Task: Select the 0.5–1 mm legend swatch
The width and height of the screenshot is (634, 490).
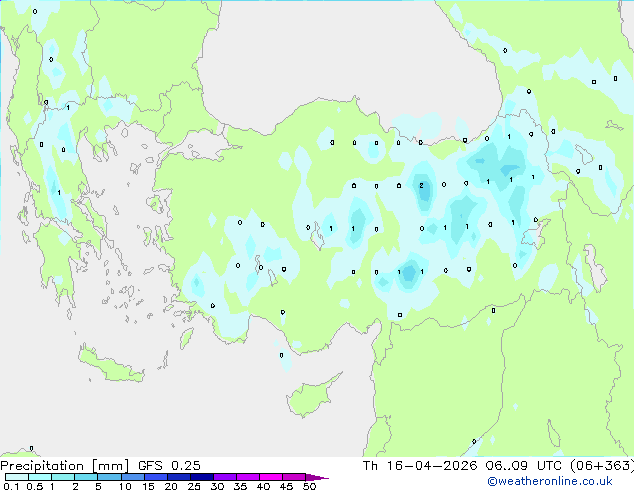Action: [x=40, y=477]
